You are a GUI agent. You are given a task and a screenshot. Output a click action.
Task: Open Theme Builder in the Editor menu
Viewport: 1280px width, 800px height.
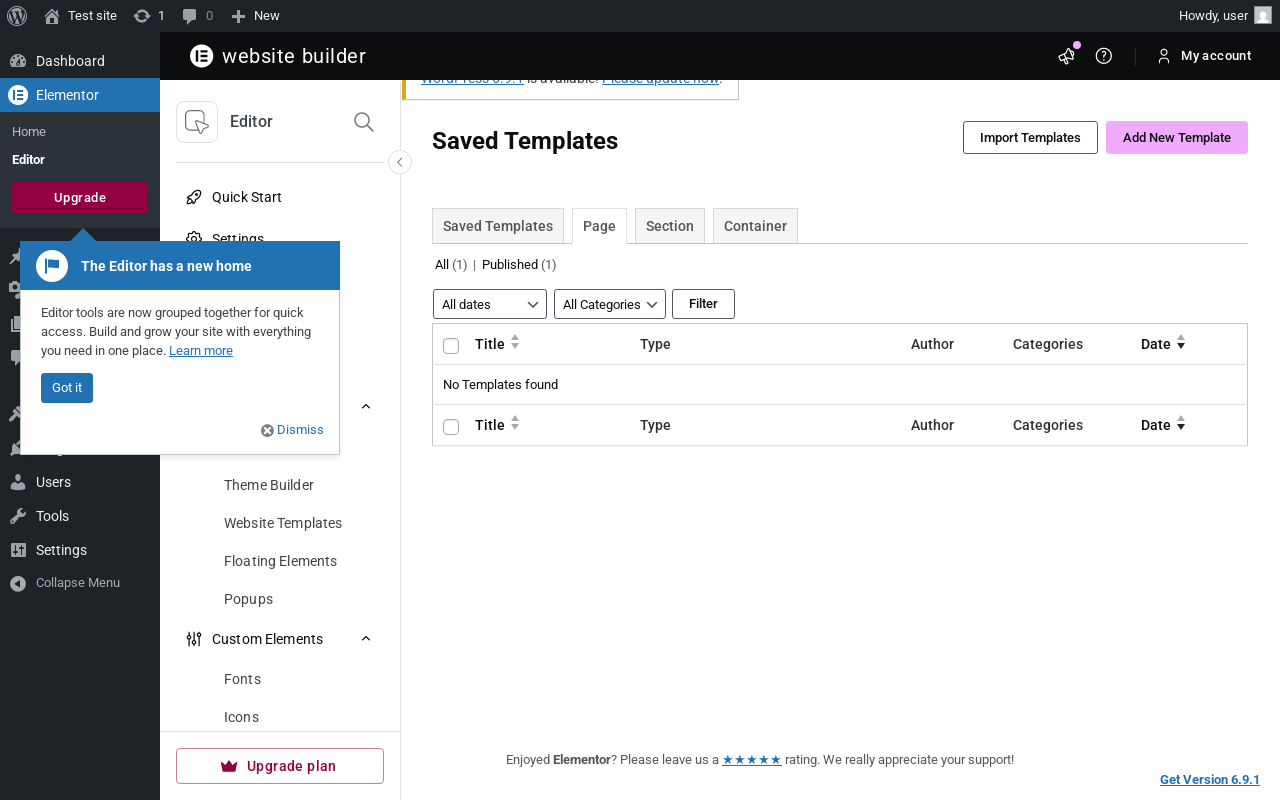tap(269, 485)
